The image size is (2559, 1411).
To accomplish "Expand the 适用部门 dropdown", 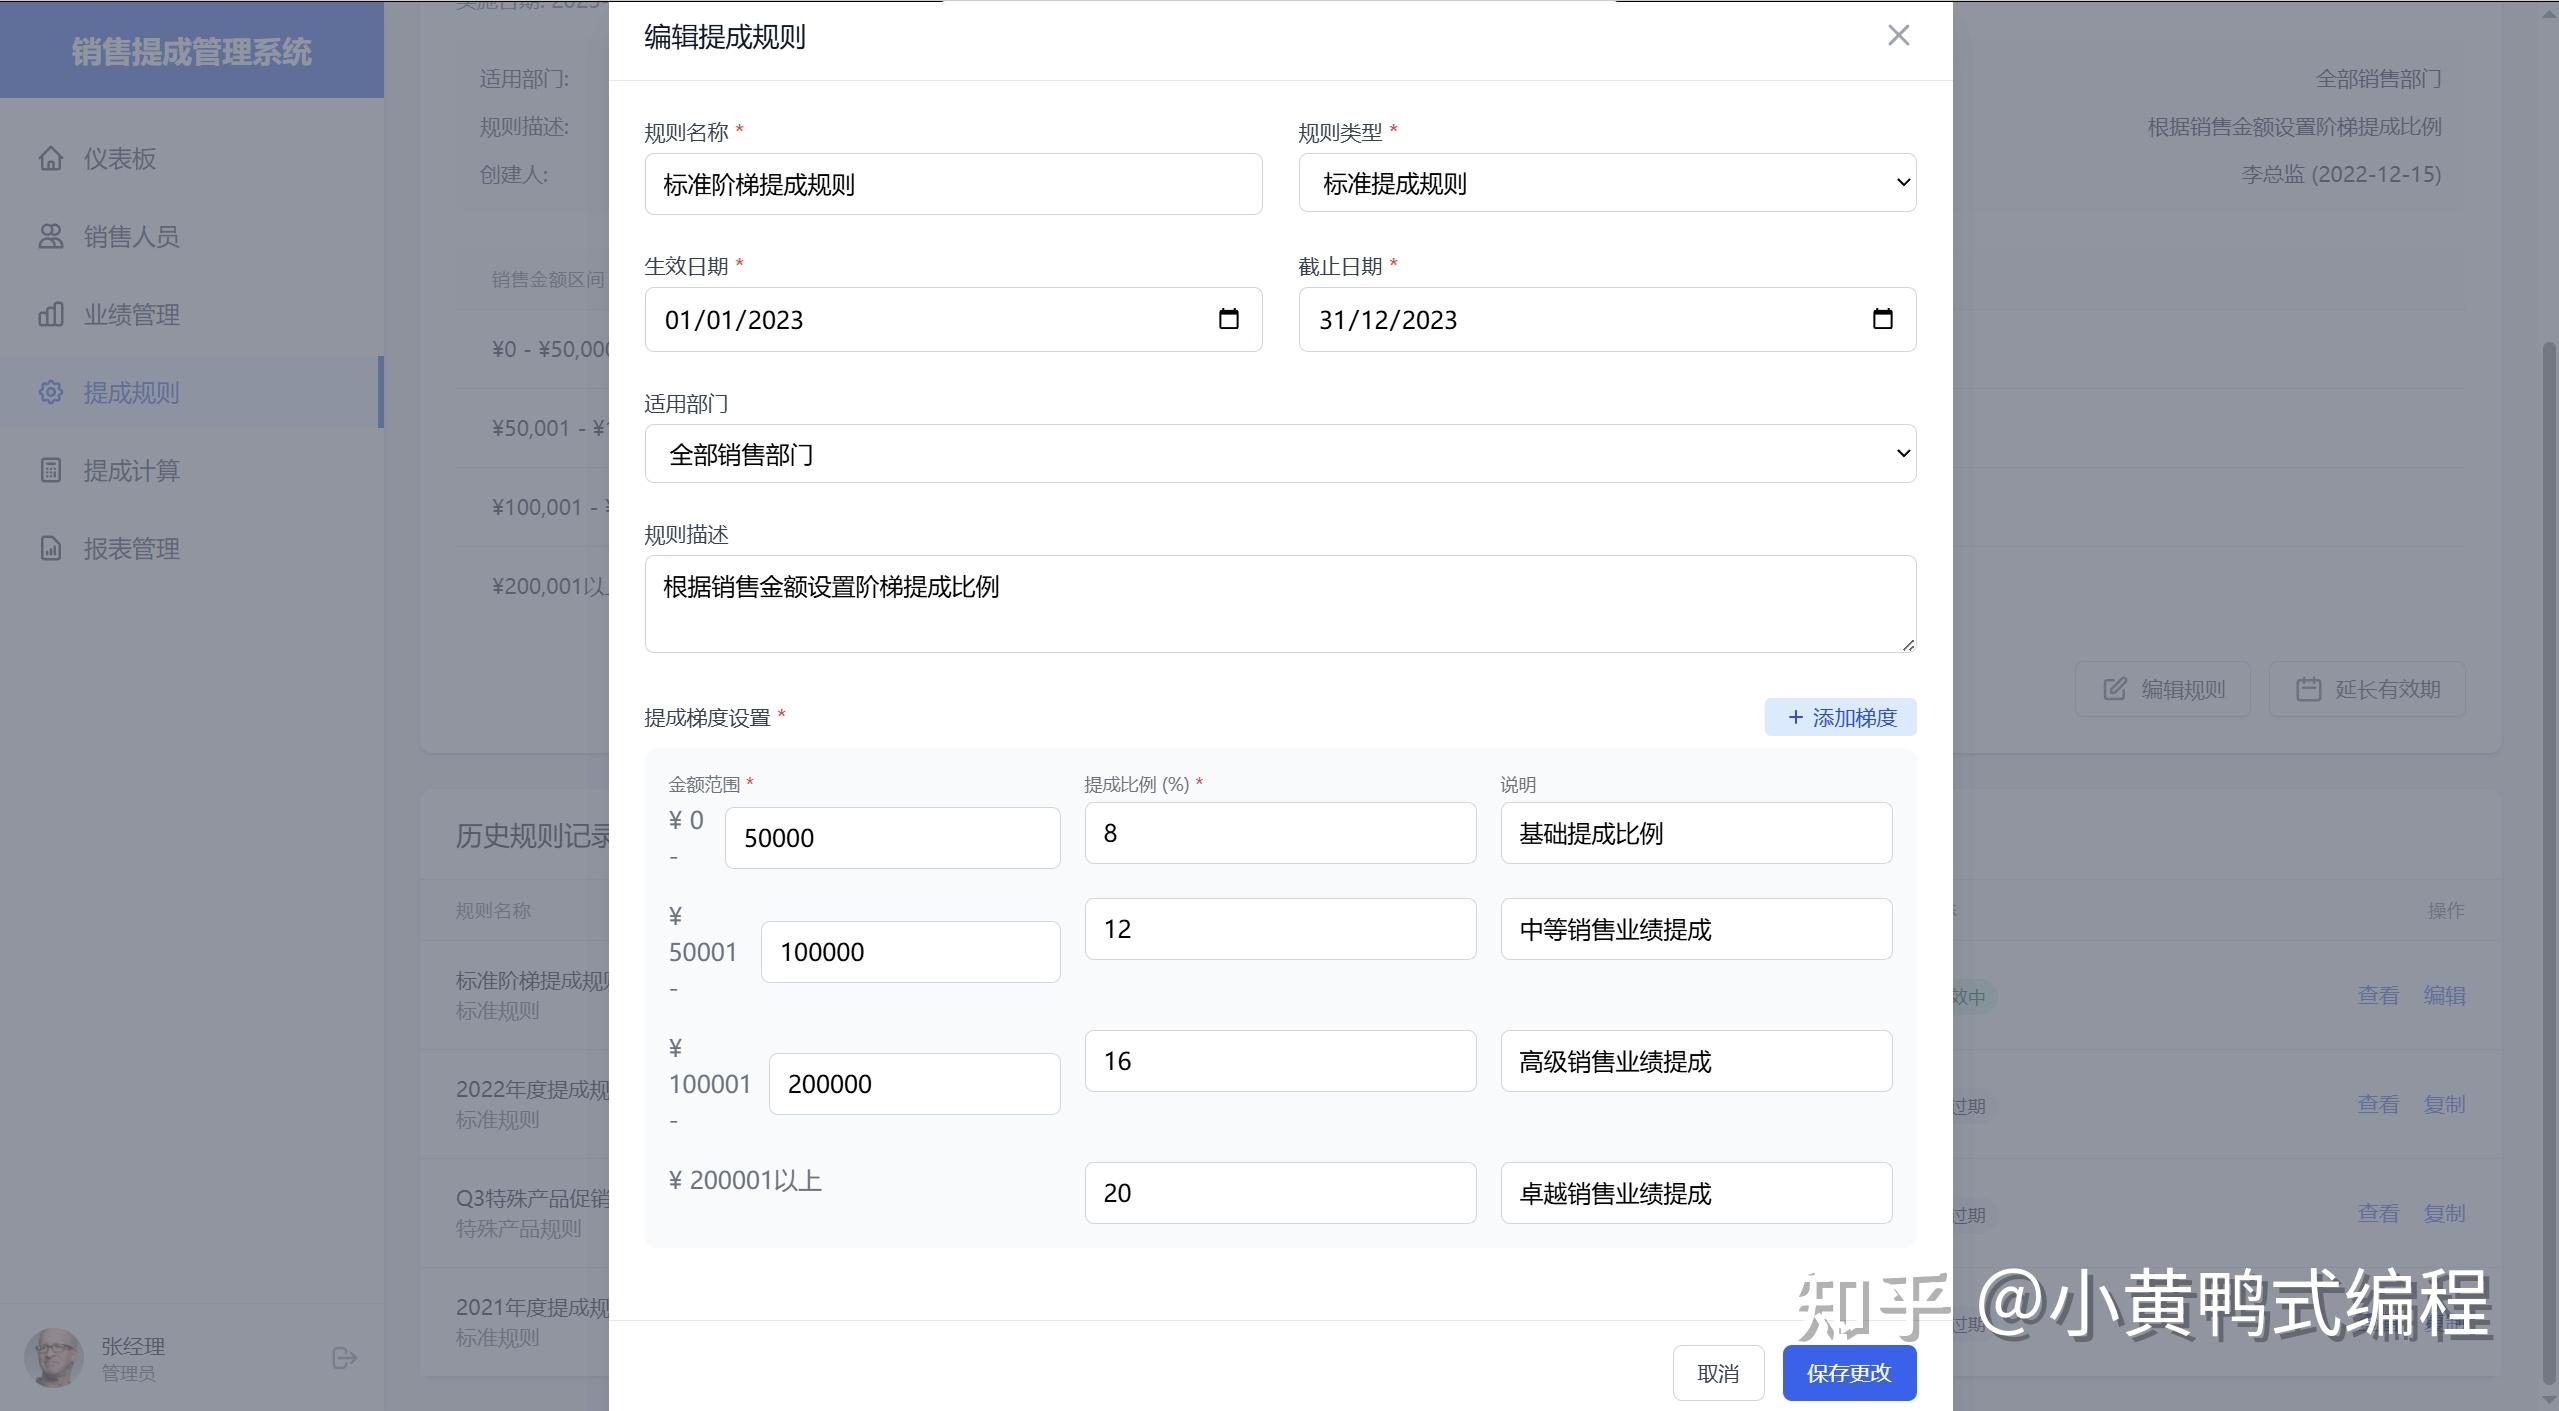I will click(x=1279, y=454).
